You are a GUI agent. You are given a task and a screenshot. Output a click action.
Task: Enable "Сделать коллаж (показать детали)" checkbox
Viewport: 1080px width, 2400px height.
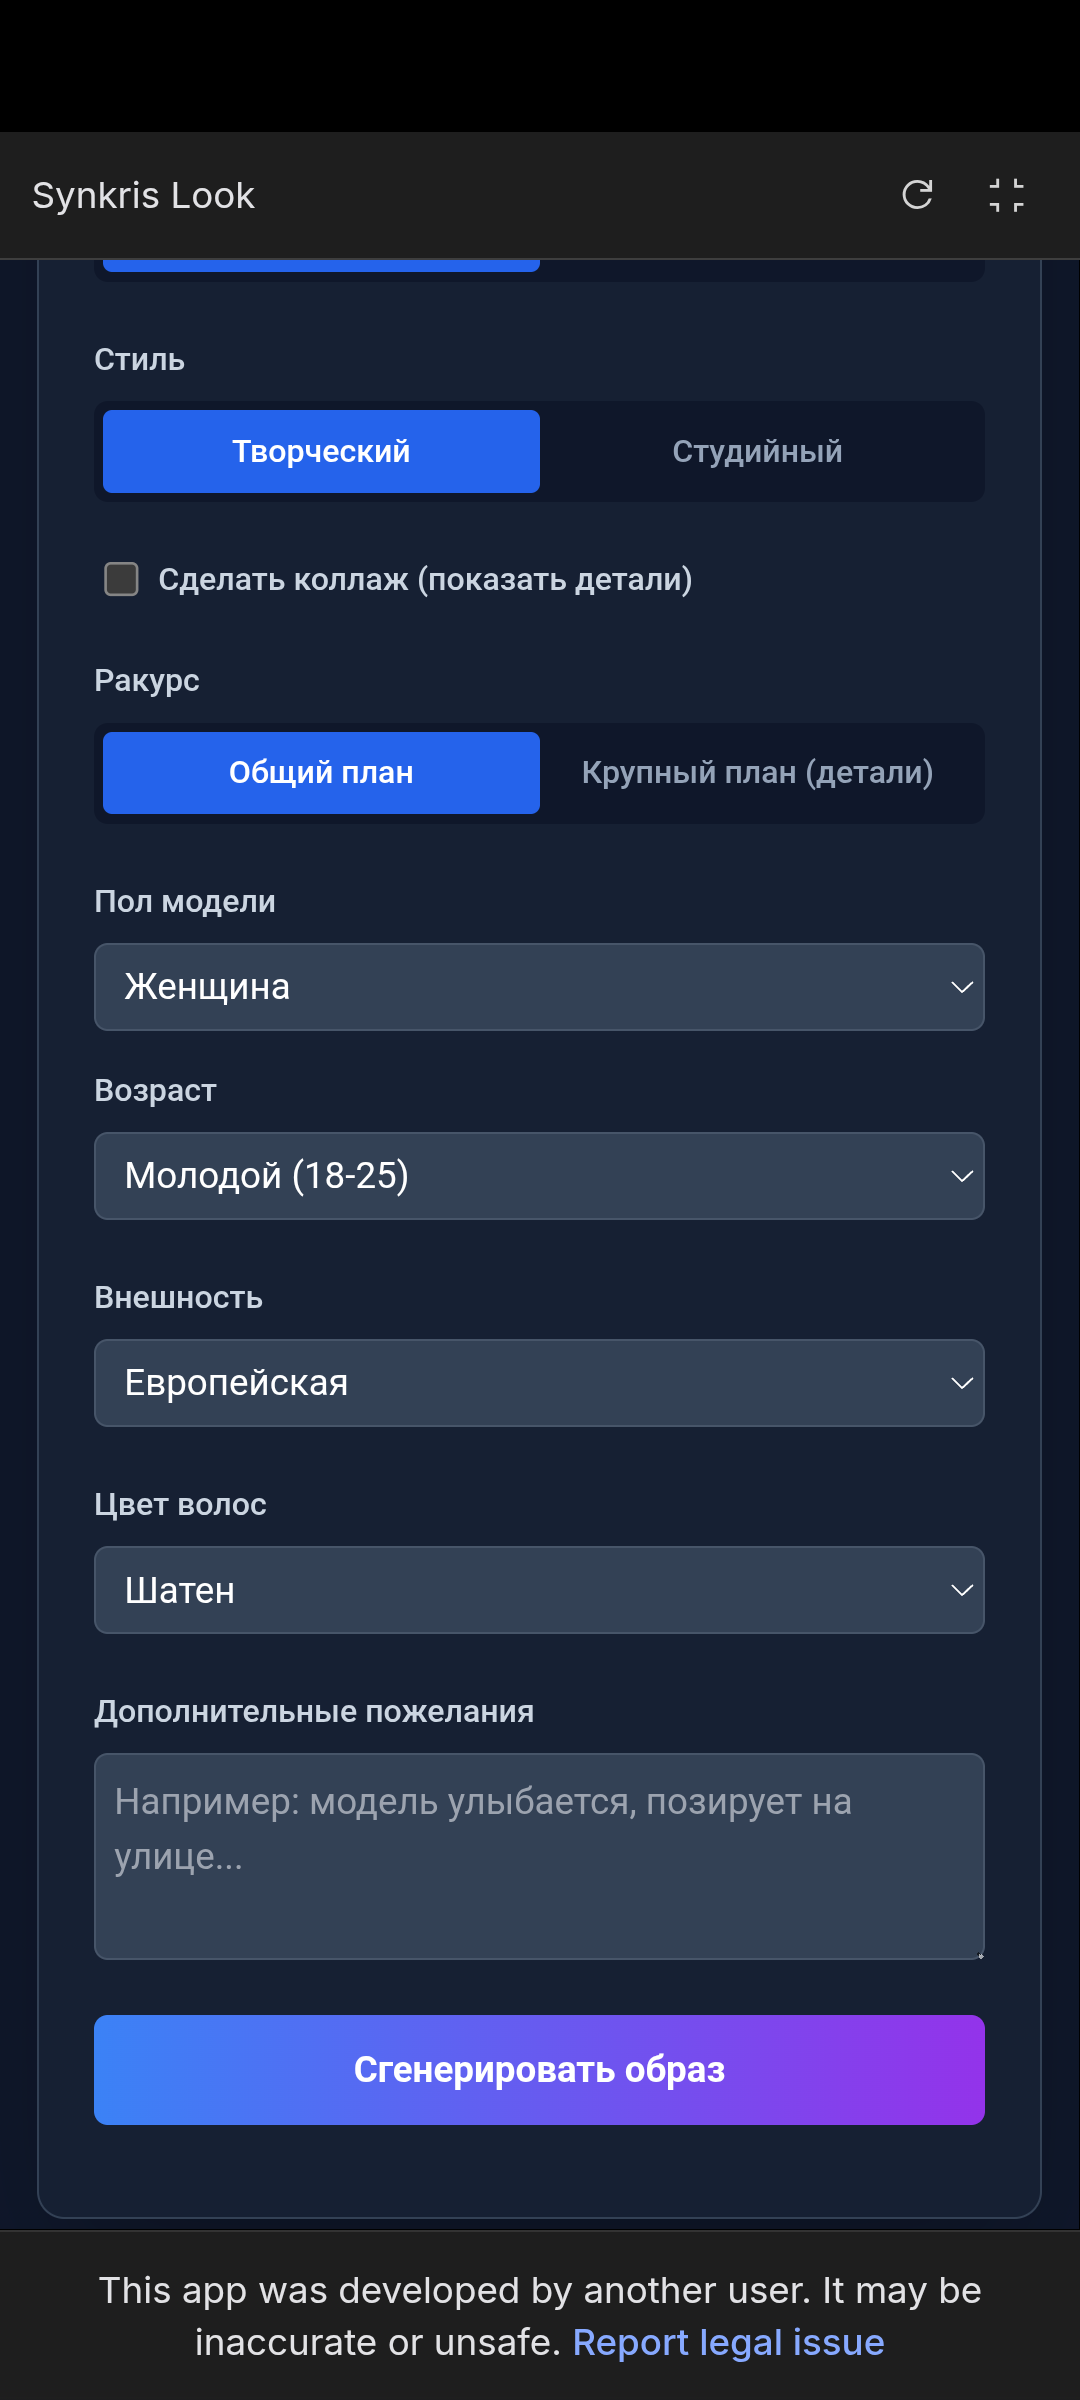click(120, 579)
